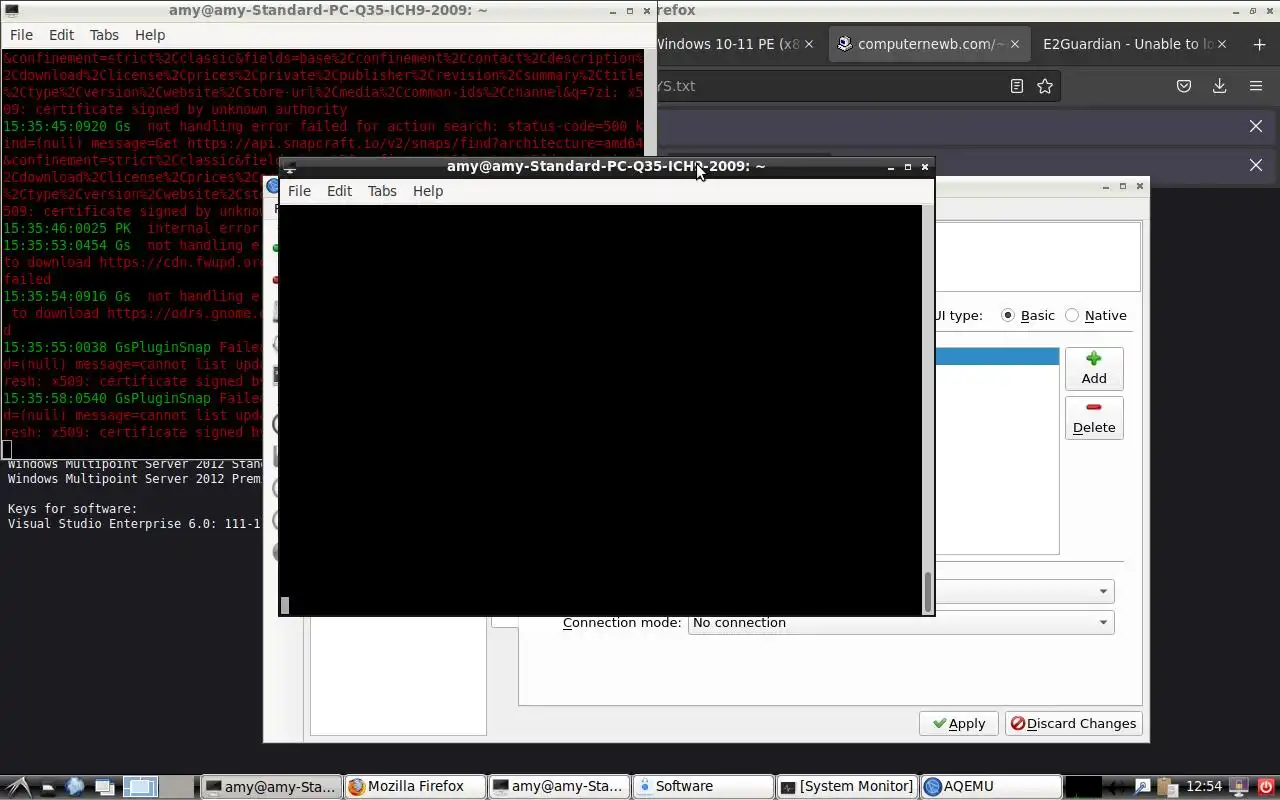Open Tabs menu in front terminal
1280x800 pixels.
click(x=382, y=191)
